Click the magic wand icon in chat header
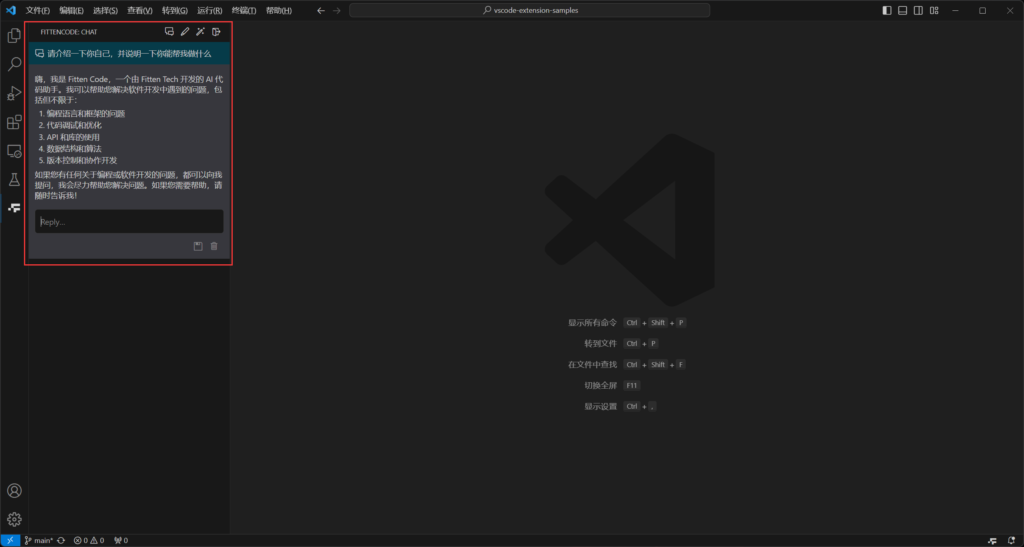Viewport: 1024px width, 547px height. [200, 32]
